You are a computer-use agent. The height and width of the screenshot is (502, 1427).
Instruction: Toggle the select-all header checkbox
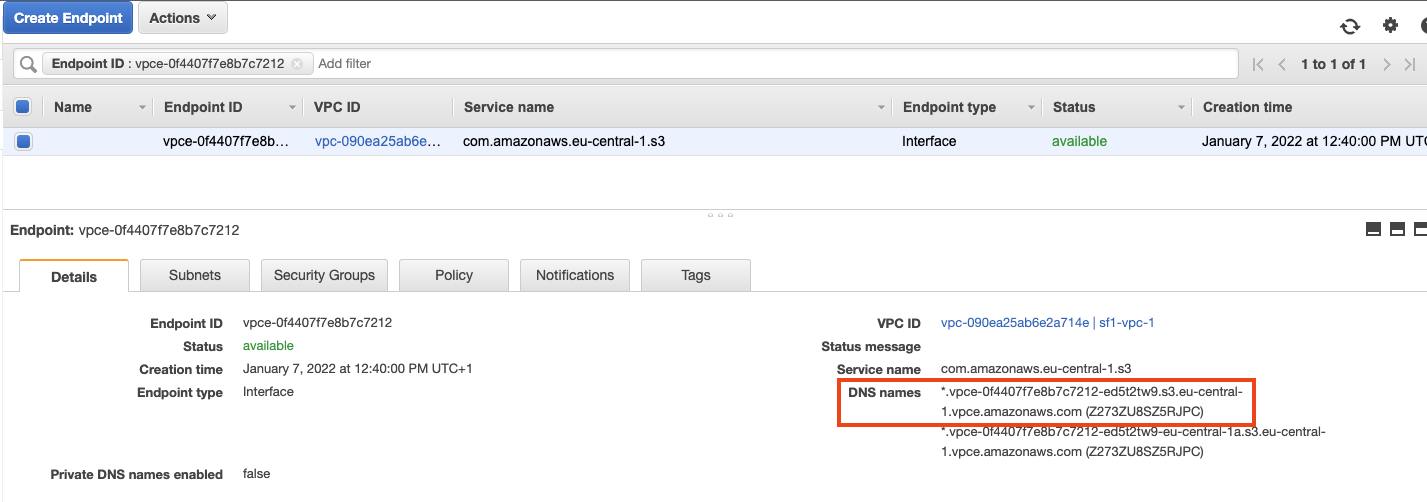[x=23, y=107]
